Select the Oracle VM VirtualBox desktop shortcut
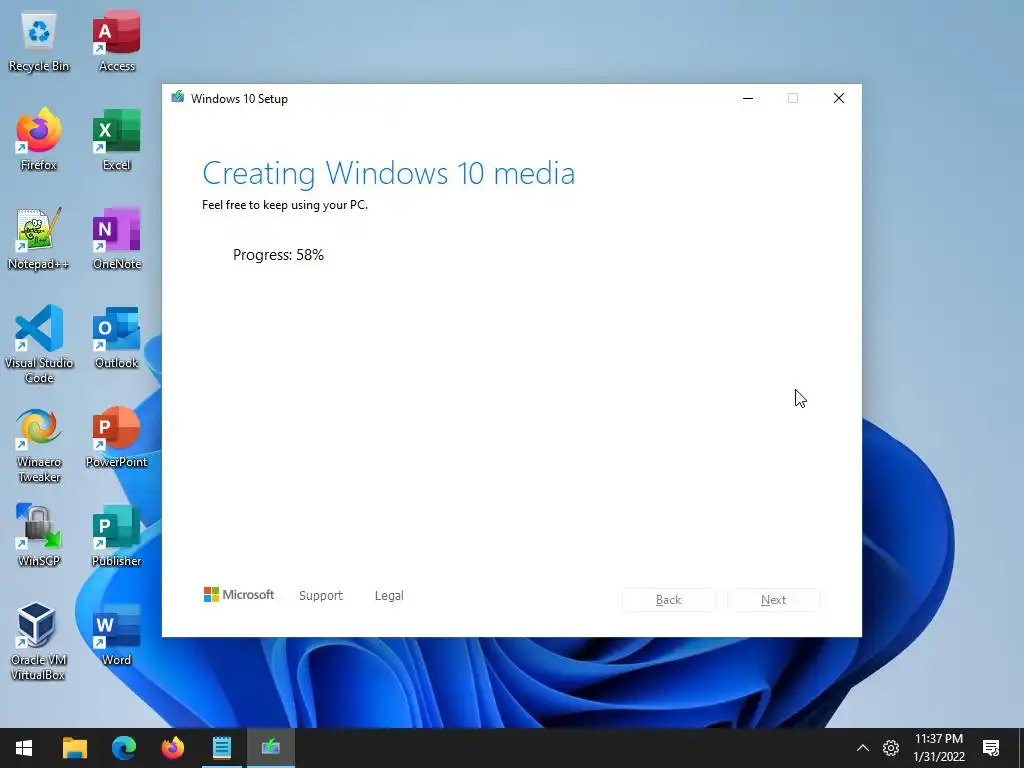Image resolution: width=1024 pixels, height=768 pixels. pos(39,643)
